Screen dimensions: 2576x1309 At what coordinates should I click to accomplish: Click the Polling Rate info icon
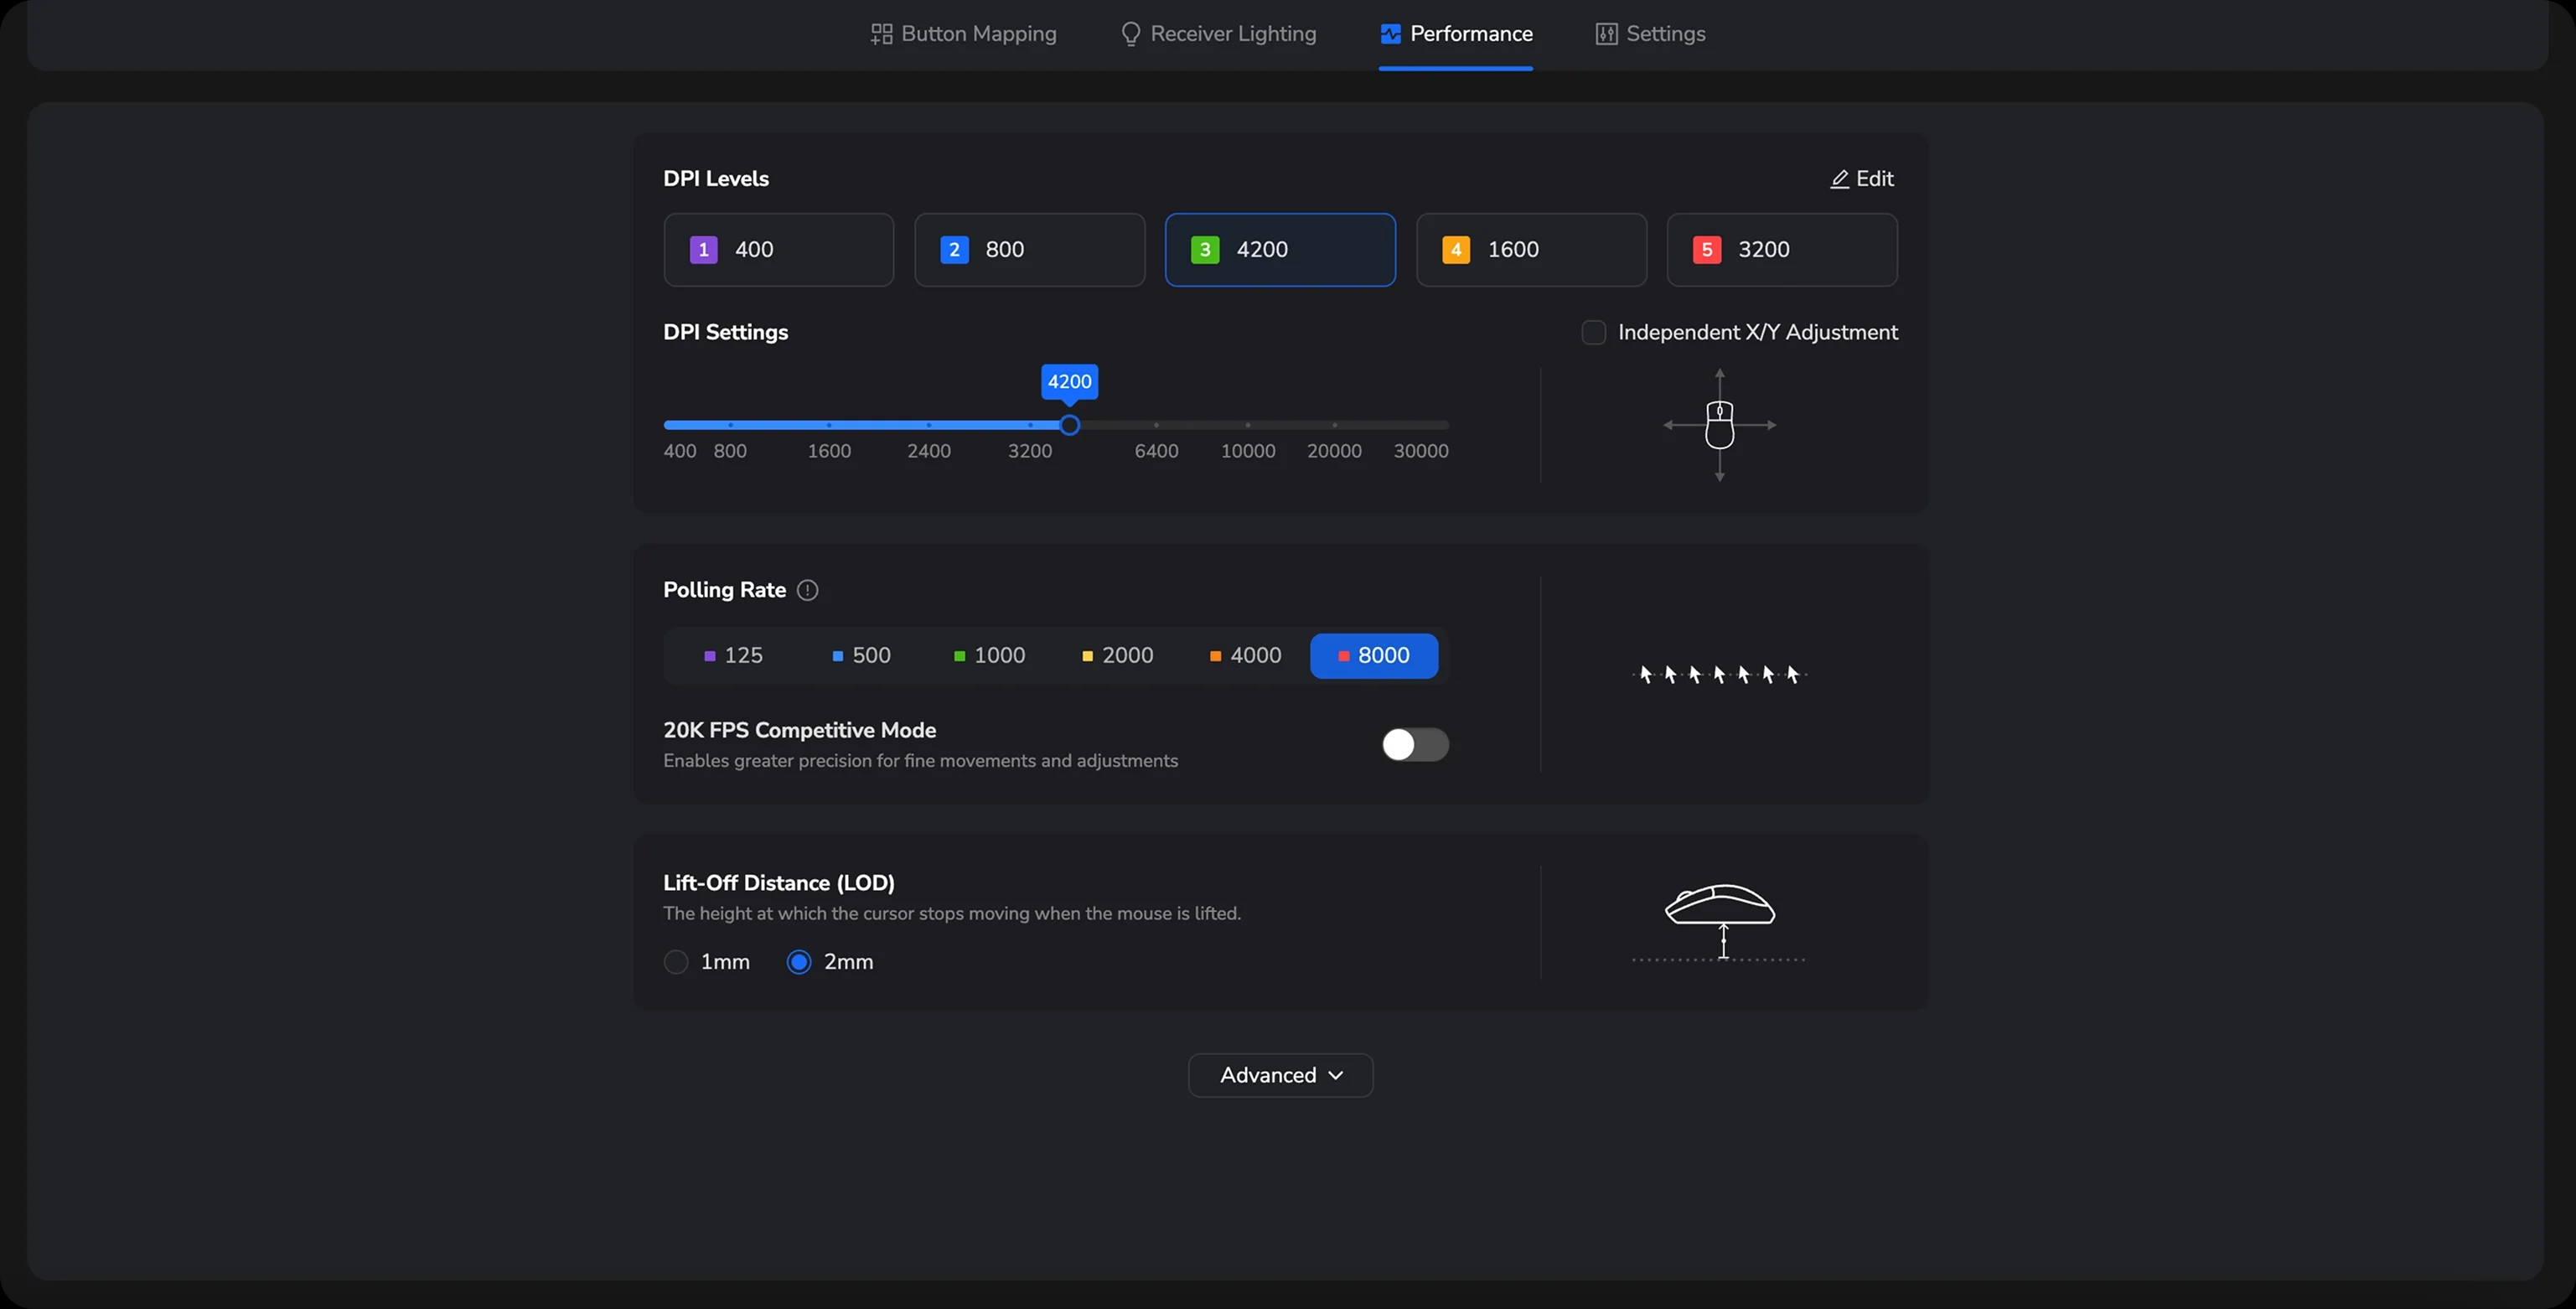pyautogui.click(x=807, y=590)
